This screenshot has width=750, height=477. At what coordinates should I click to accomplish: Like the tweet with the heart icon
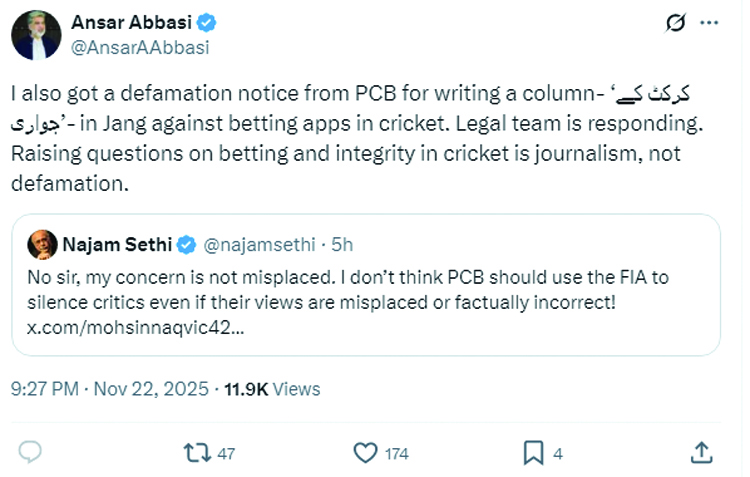[367, 453]
